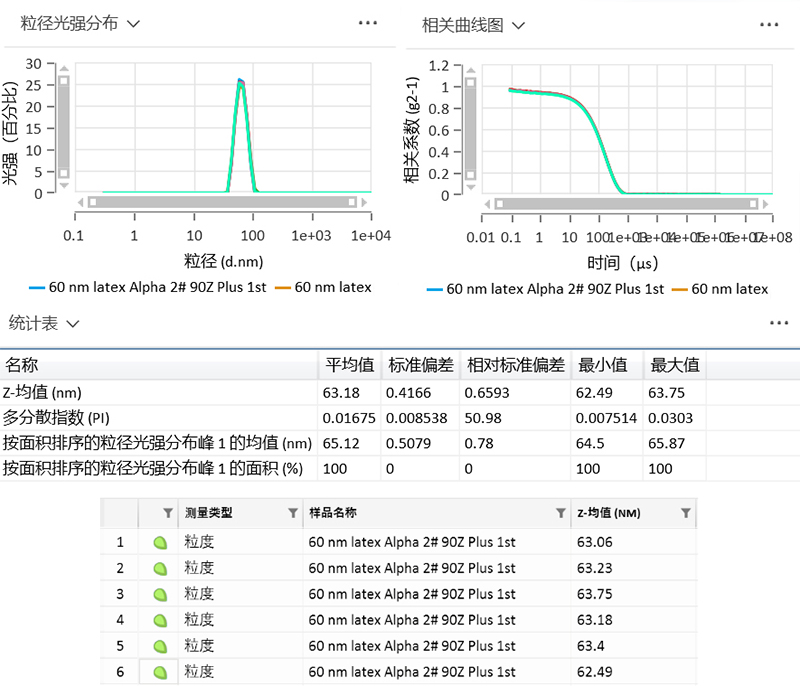This screenshot has height=686, width=800.
Task: Click the green quality indicator beside row 1
Action: (x=160, y=542)
